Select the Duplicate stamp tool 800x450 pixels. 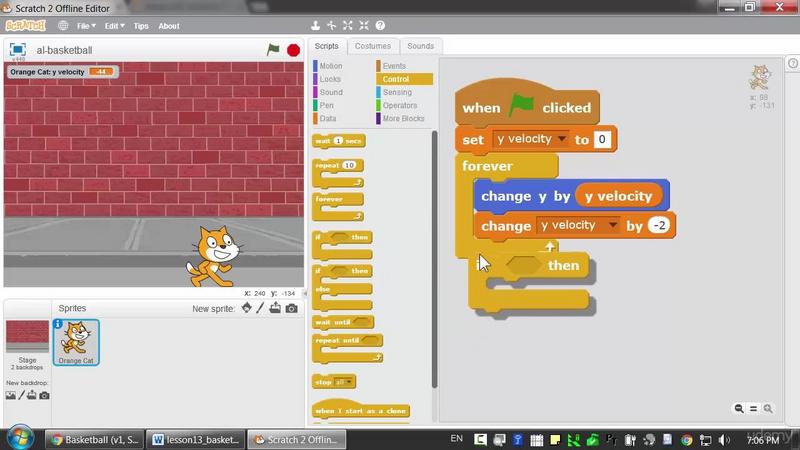[315, 26]
